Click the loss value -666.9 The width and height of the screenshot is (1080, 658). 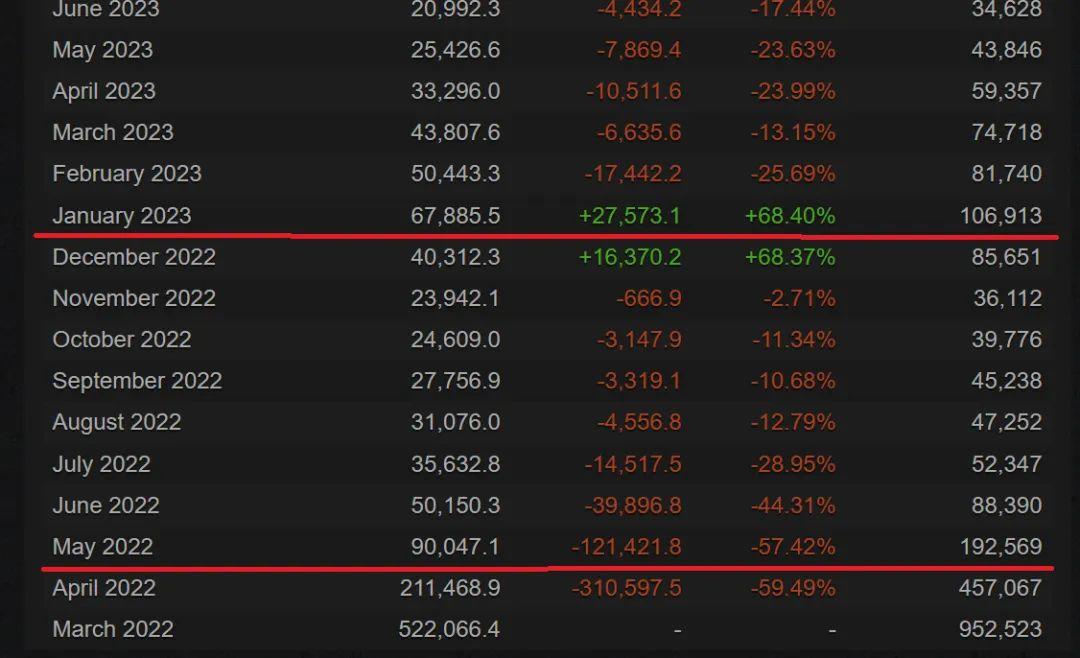649,298
